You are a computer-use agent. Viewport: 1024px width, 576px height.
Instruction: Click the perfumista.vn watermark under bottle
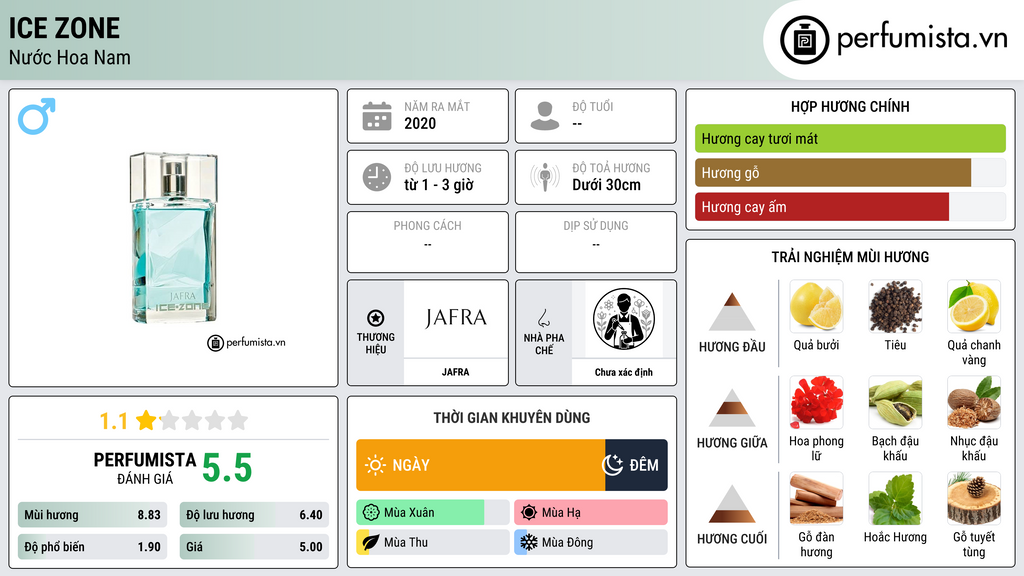[x=247, y=342]
